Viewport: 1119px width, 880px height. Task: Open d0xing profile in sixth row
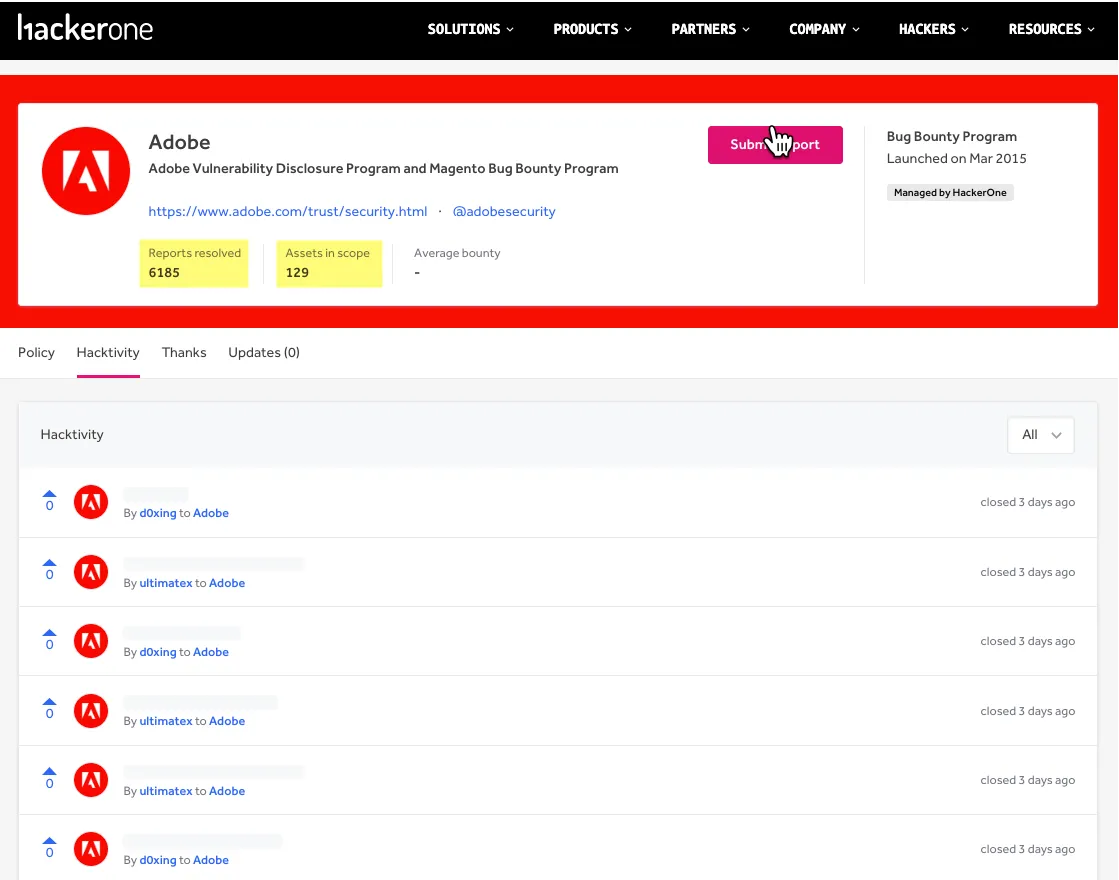[x=158, y=861]
